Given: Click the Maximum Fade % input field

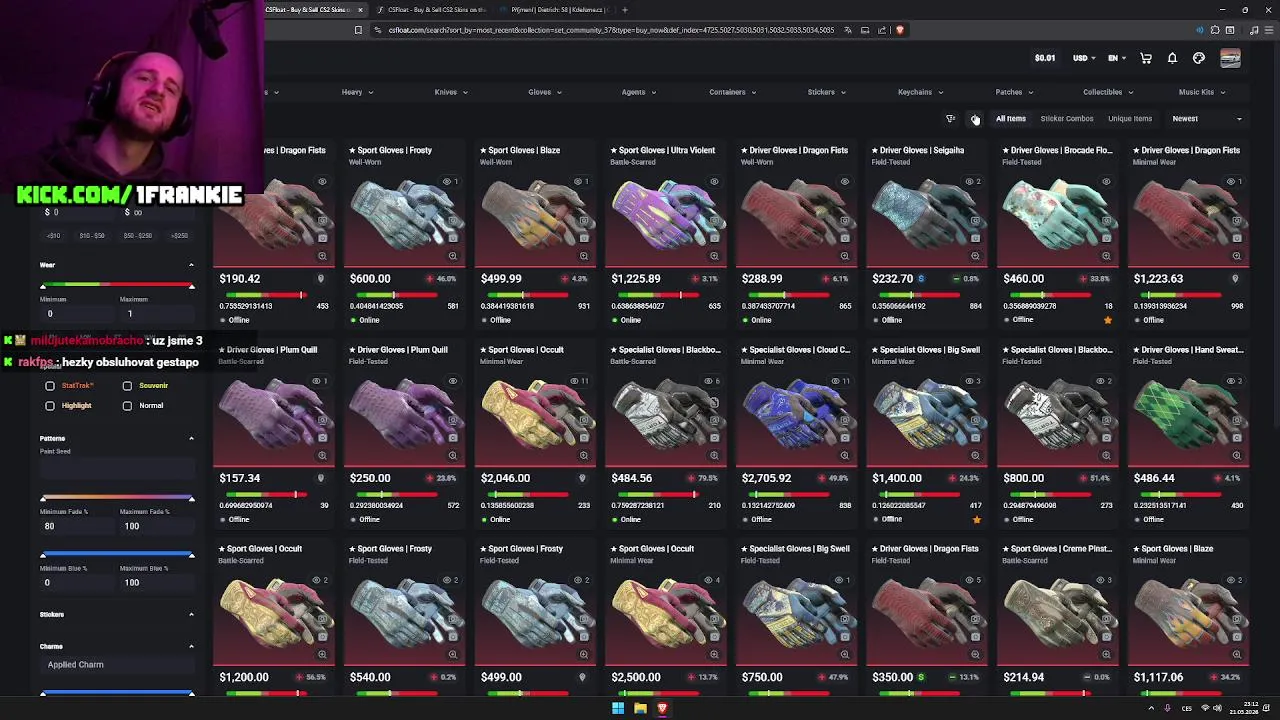Looking at the screenshot, I should point(157,526).
